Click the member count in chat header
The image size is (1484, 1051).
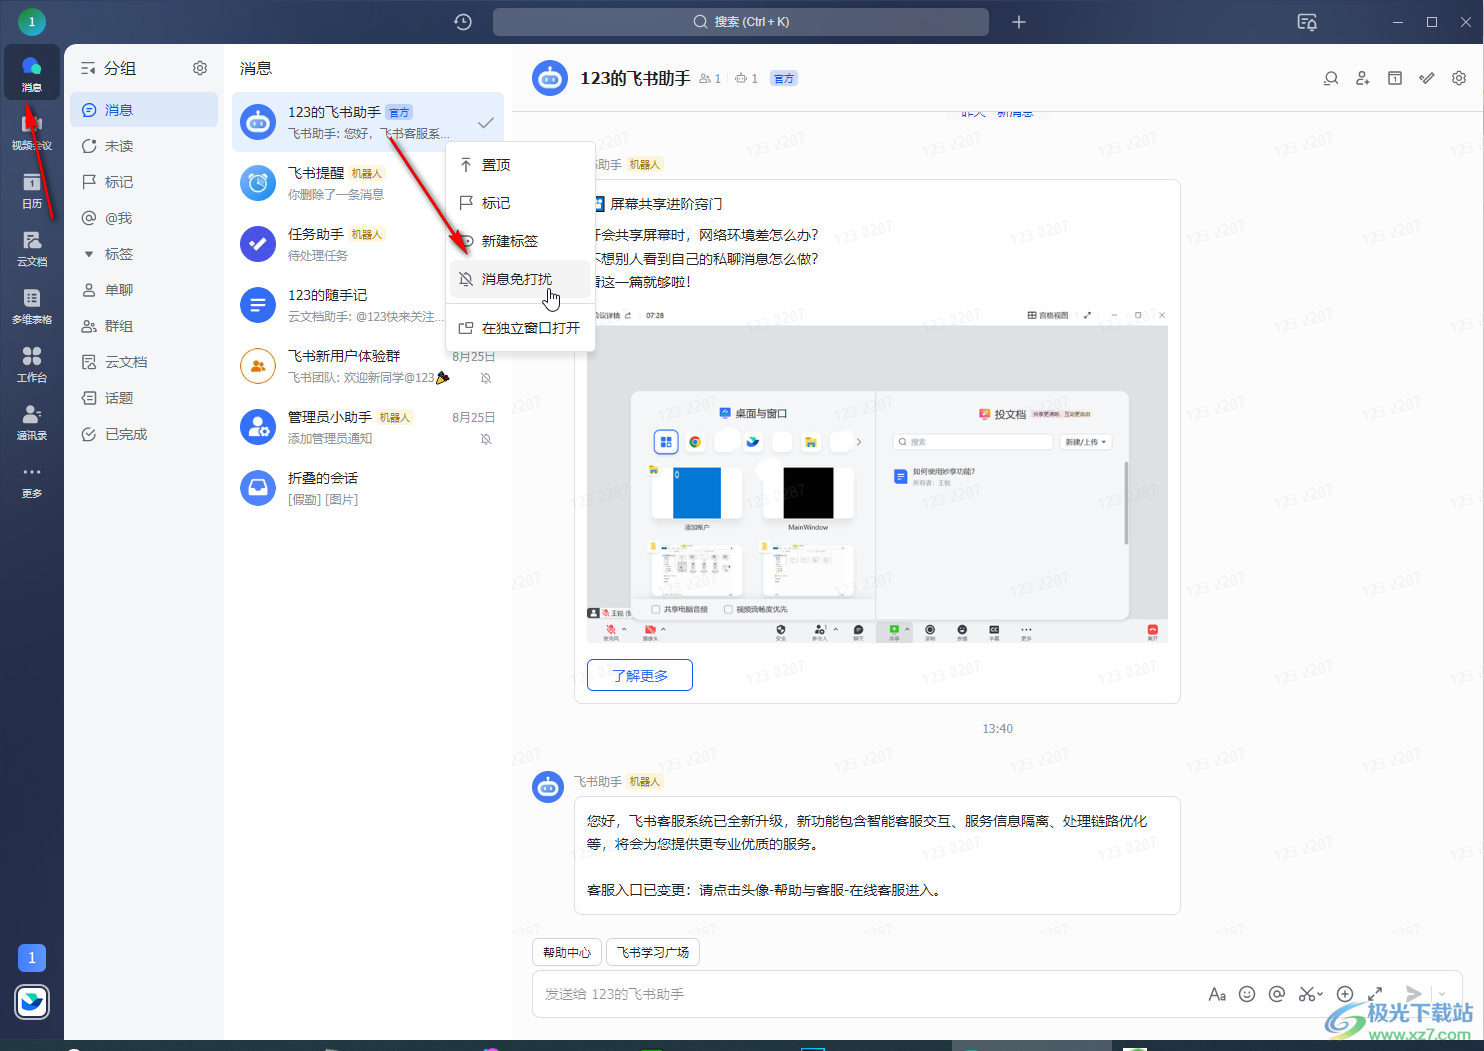tap(710, 78)
